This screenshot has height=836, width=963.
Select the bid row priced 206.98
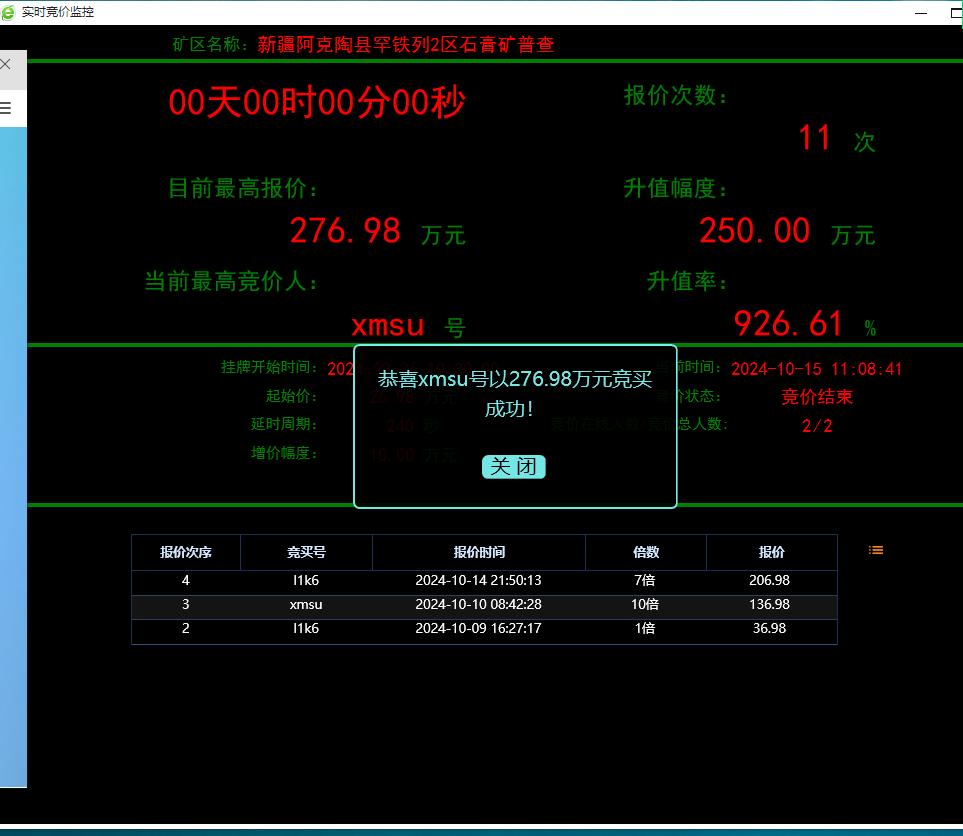pyautogui.click(x=484, y=581)
